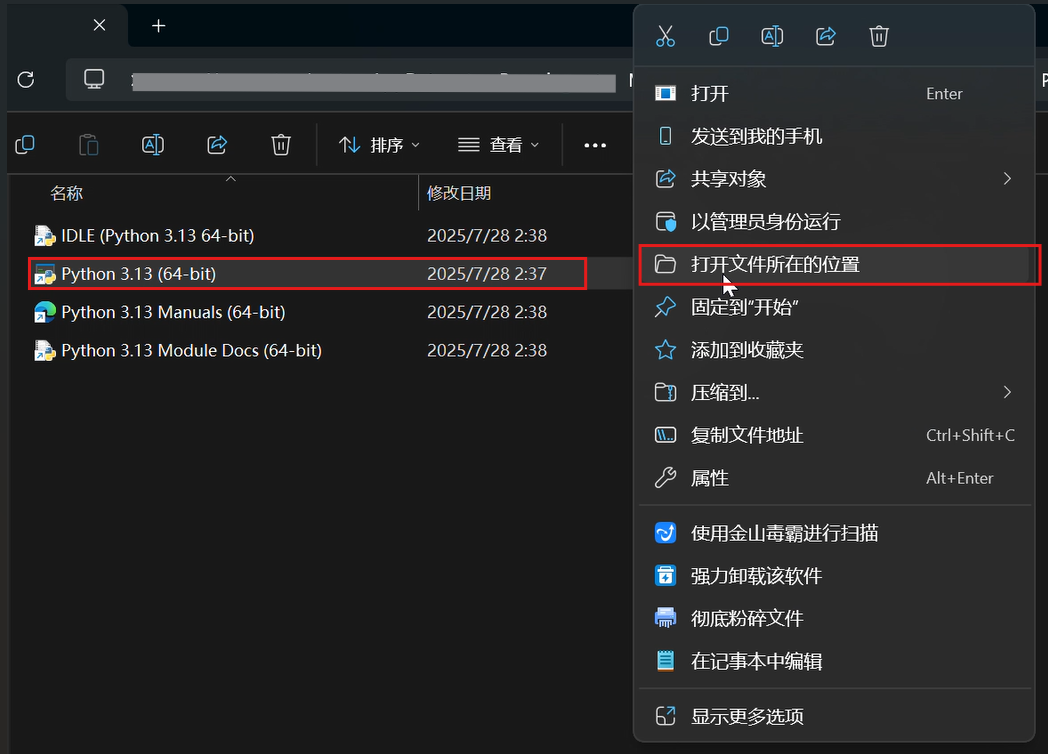Click the Rename icon in the context menu

[772, 36]
